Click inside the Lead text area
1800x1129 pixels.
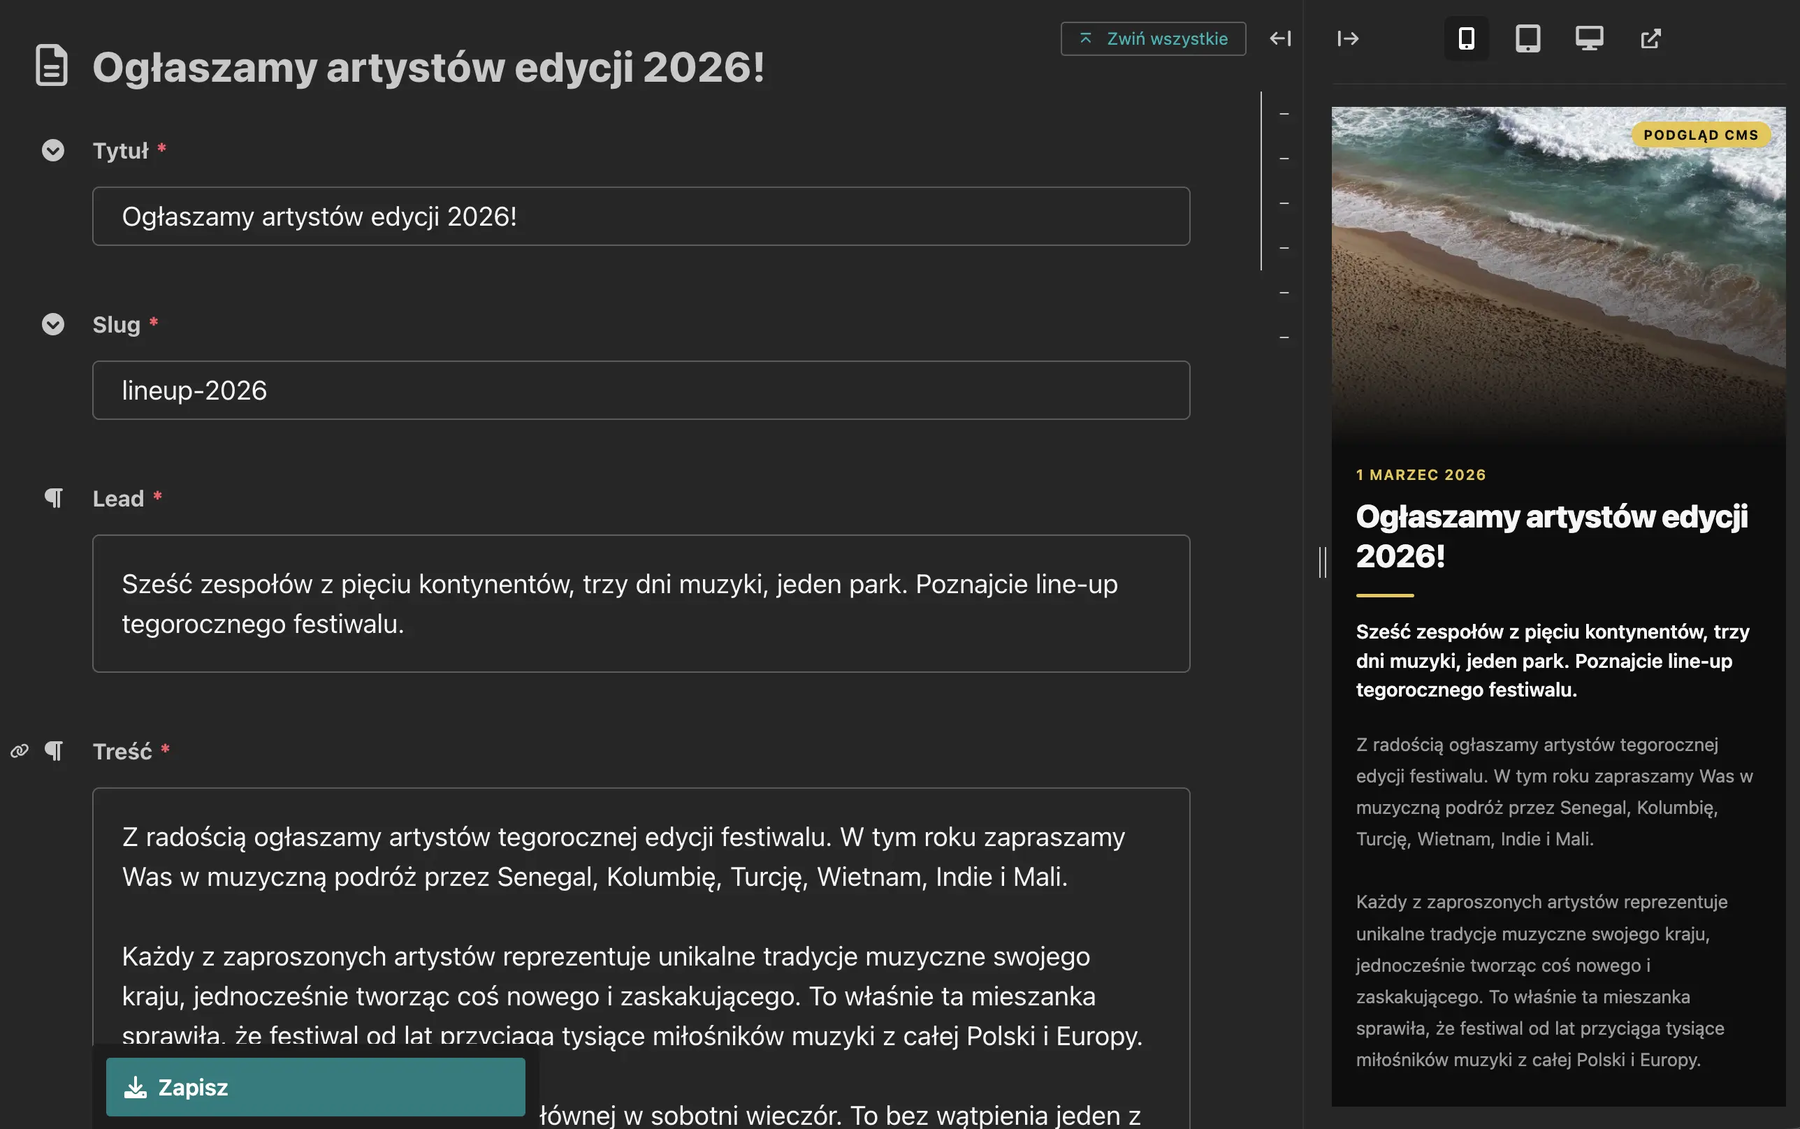tap(641, 603)
